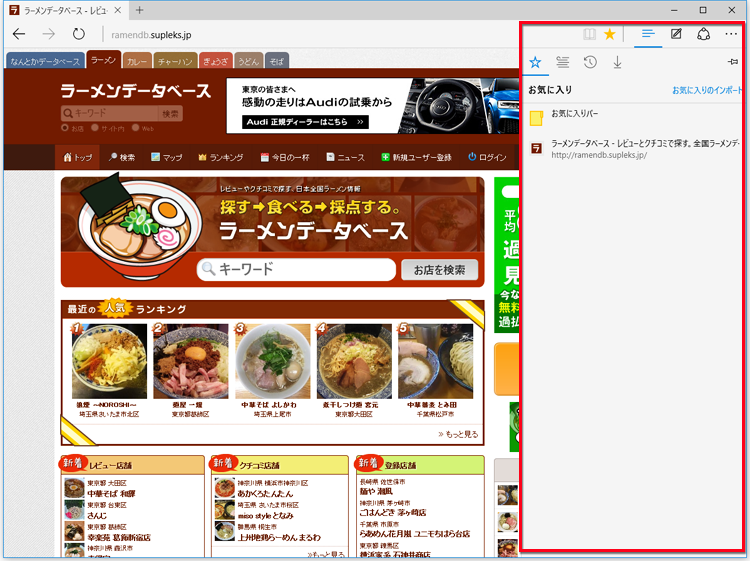750x561 pixels.
Task: Click the Share icon in the toolbar
Action: coord(703,34)
